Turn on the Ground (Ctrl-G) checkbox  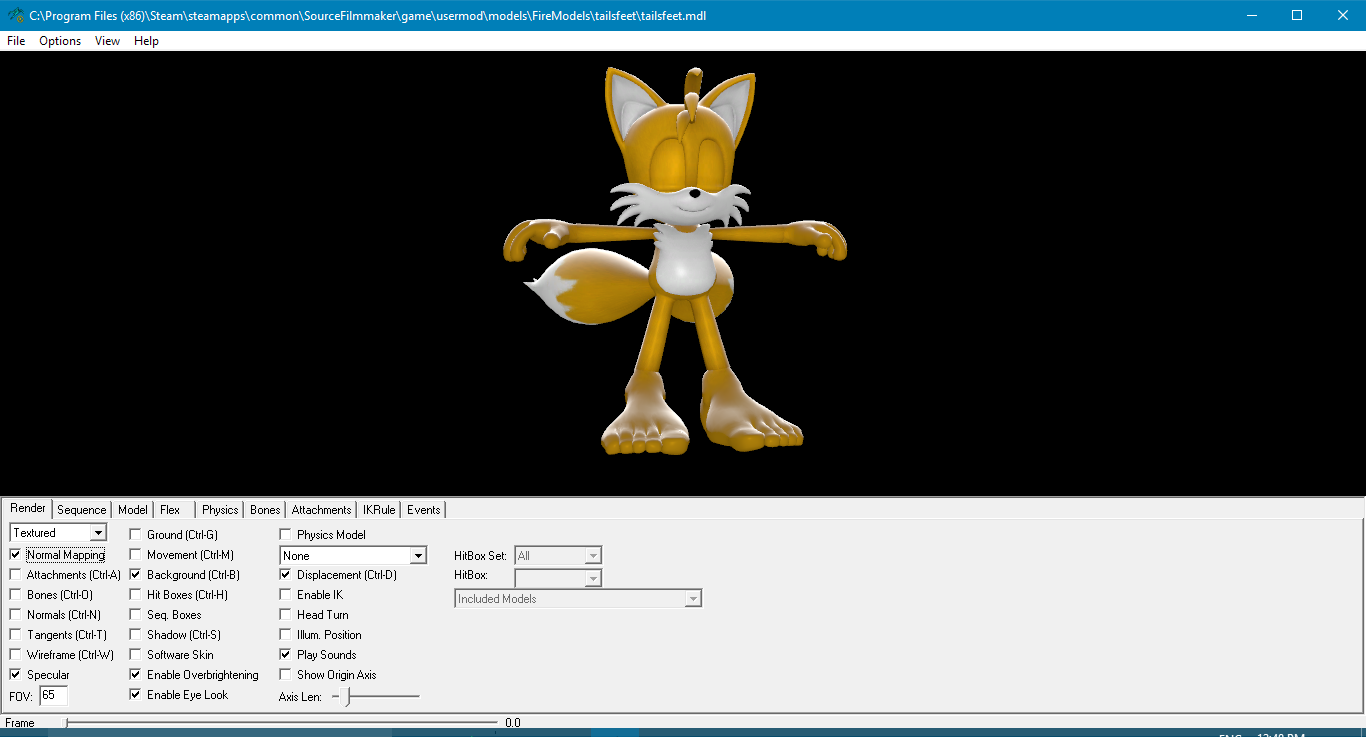(136, 535)
